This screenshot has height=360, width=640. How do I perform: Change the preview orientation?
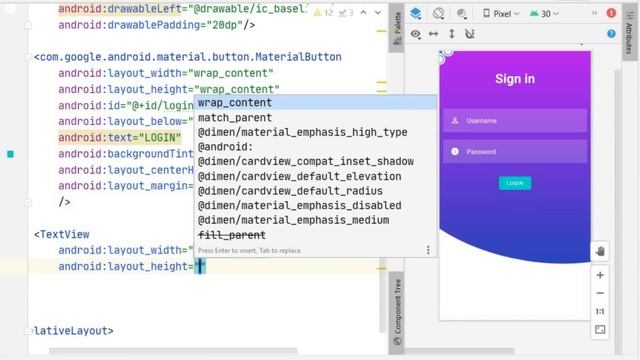click(x=439, y=13)
